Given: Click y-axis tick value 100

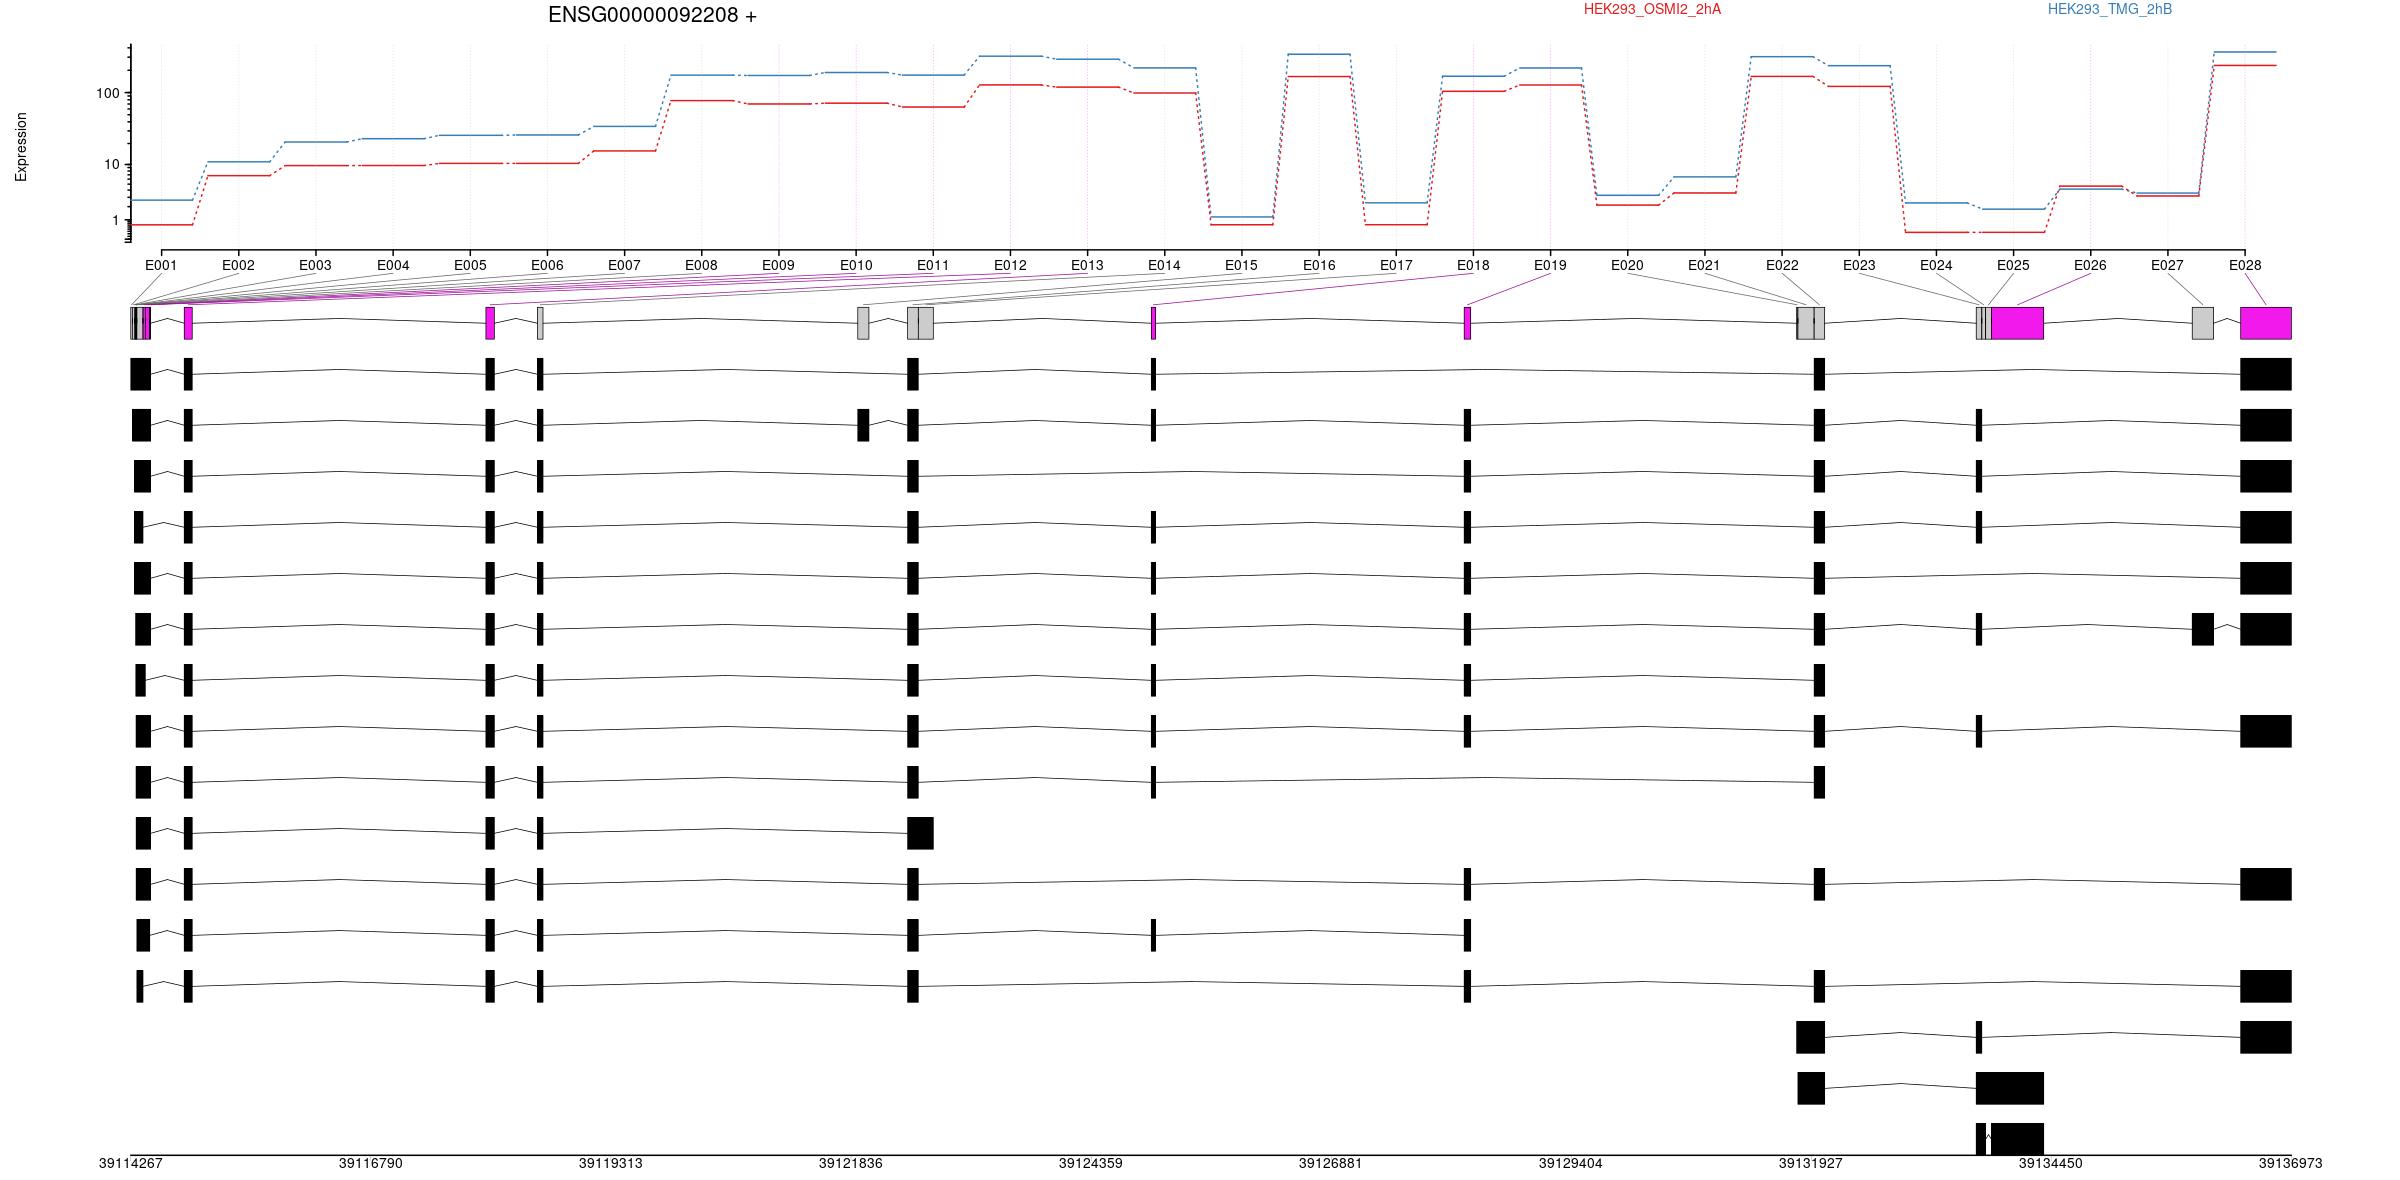Looking at the screenshot, I should (x=107, y=93).
